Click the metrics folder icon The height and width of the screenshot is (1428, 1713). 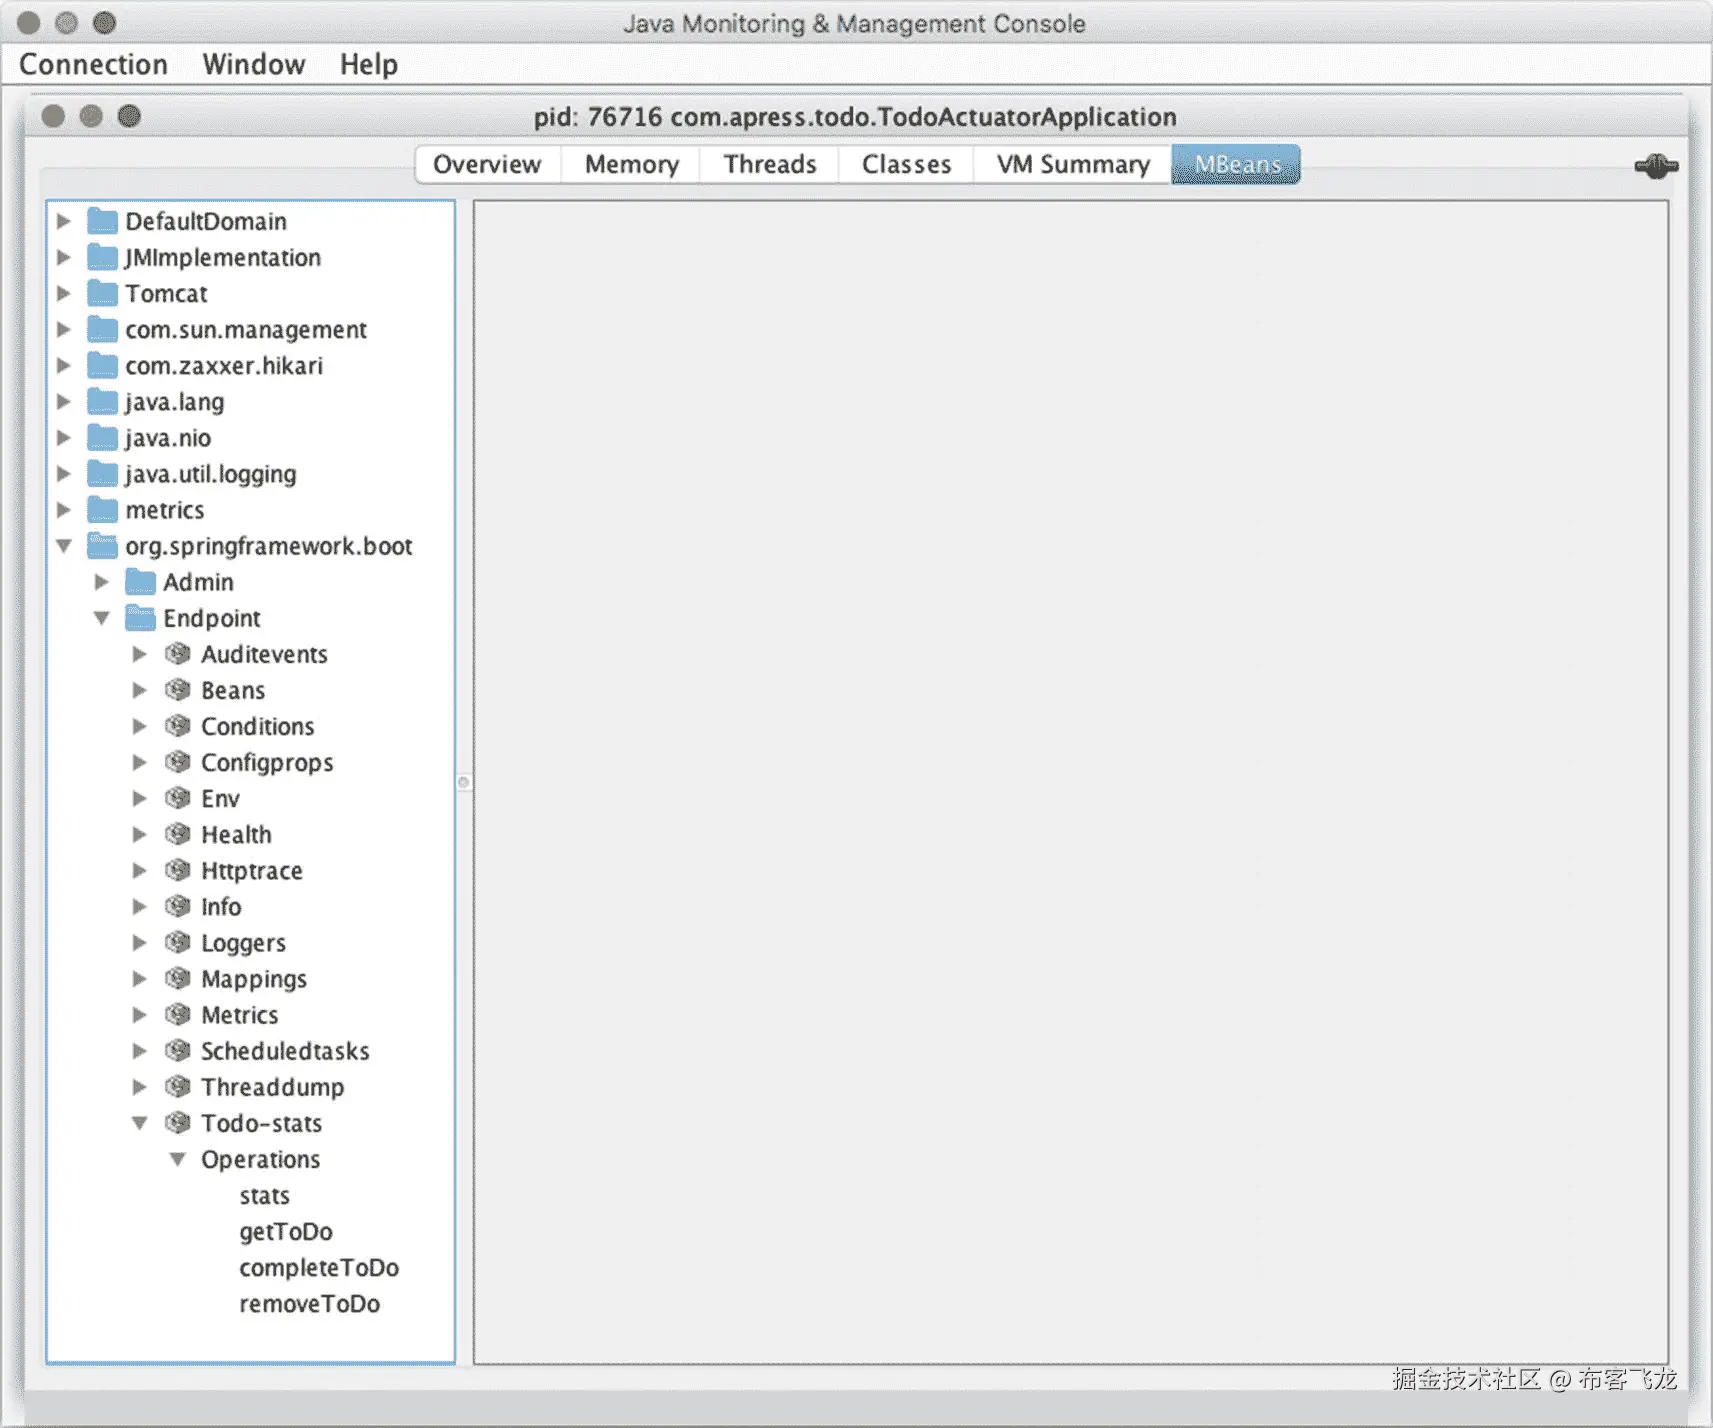pyautogui.click(x=102, y=509)
